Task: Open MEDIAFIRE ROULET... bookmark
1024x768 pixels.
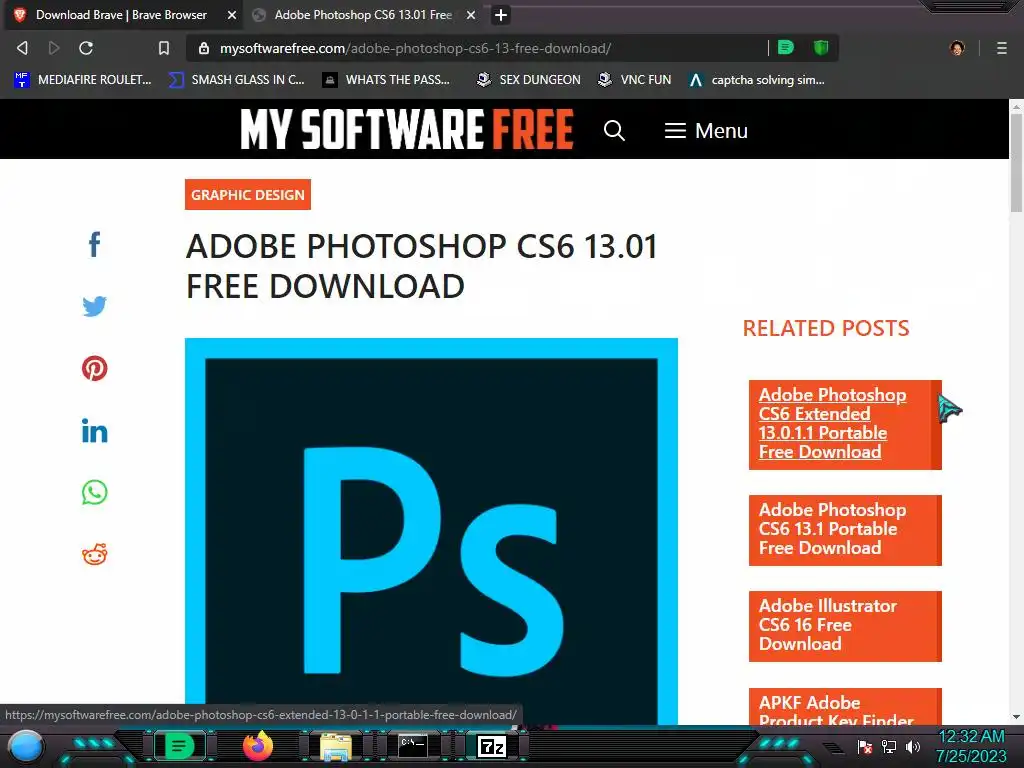Action: (x=83, y=80)
